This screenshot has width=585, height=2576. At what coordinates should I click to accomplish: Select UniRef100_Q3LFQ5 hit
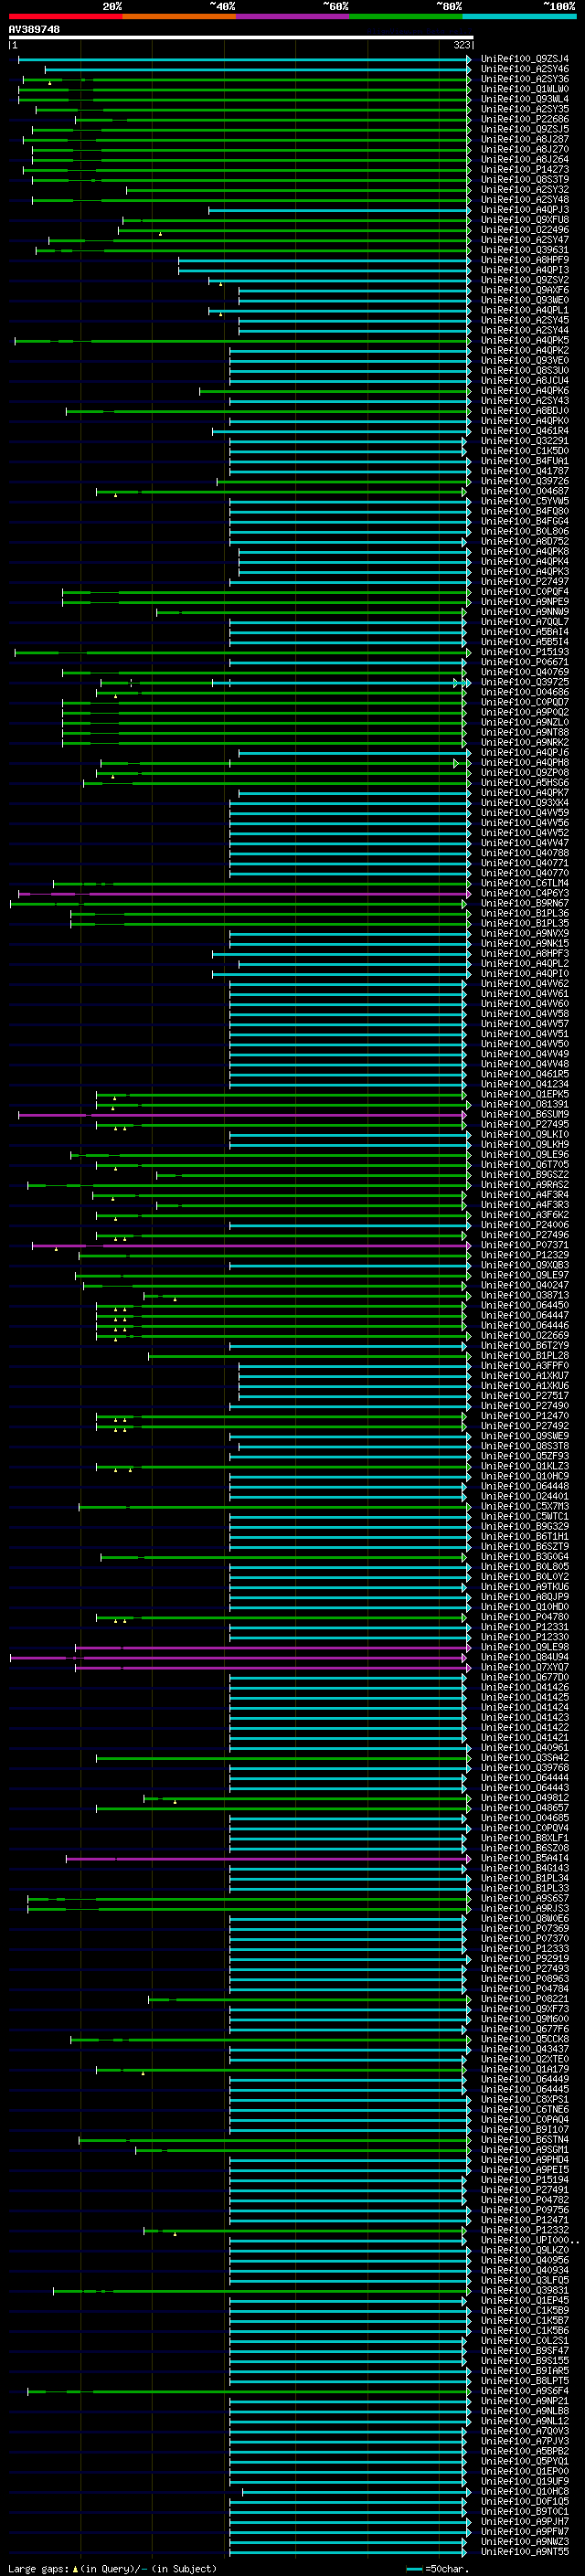click(x=524, y=2280)
